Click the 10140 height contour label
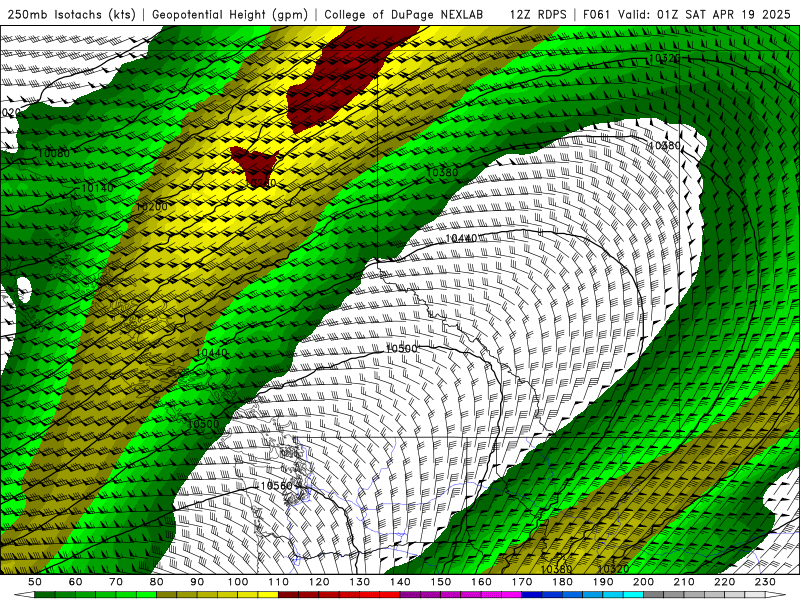This screenshot has height=600, width=800. coord(97,188)
